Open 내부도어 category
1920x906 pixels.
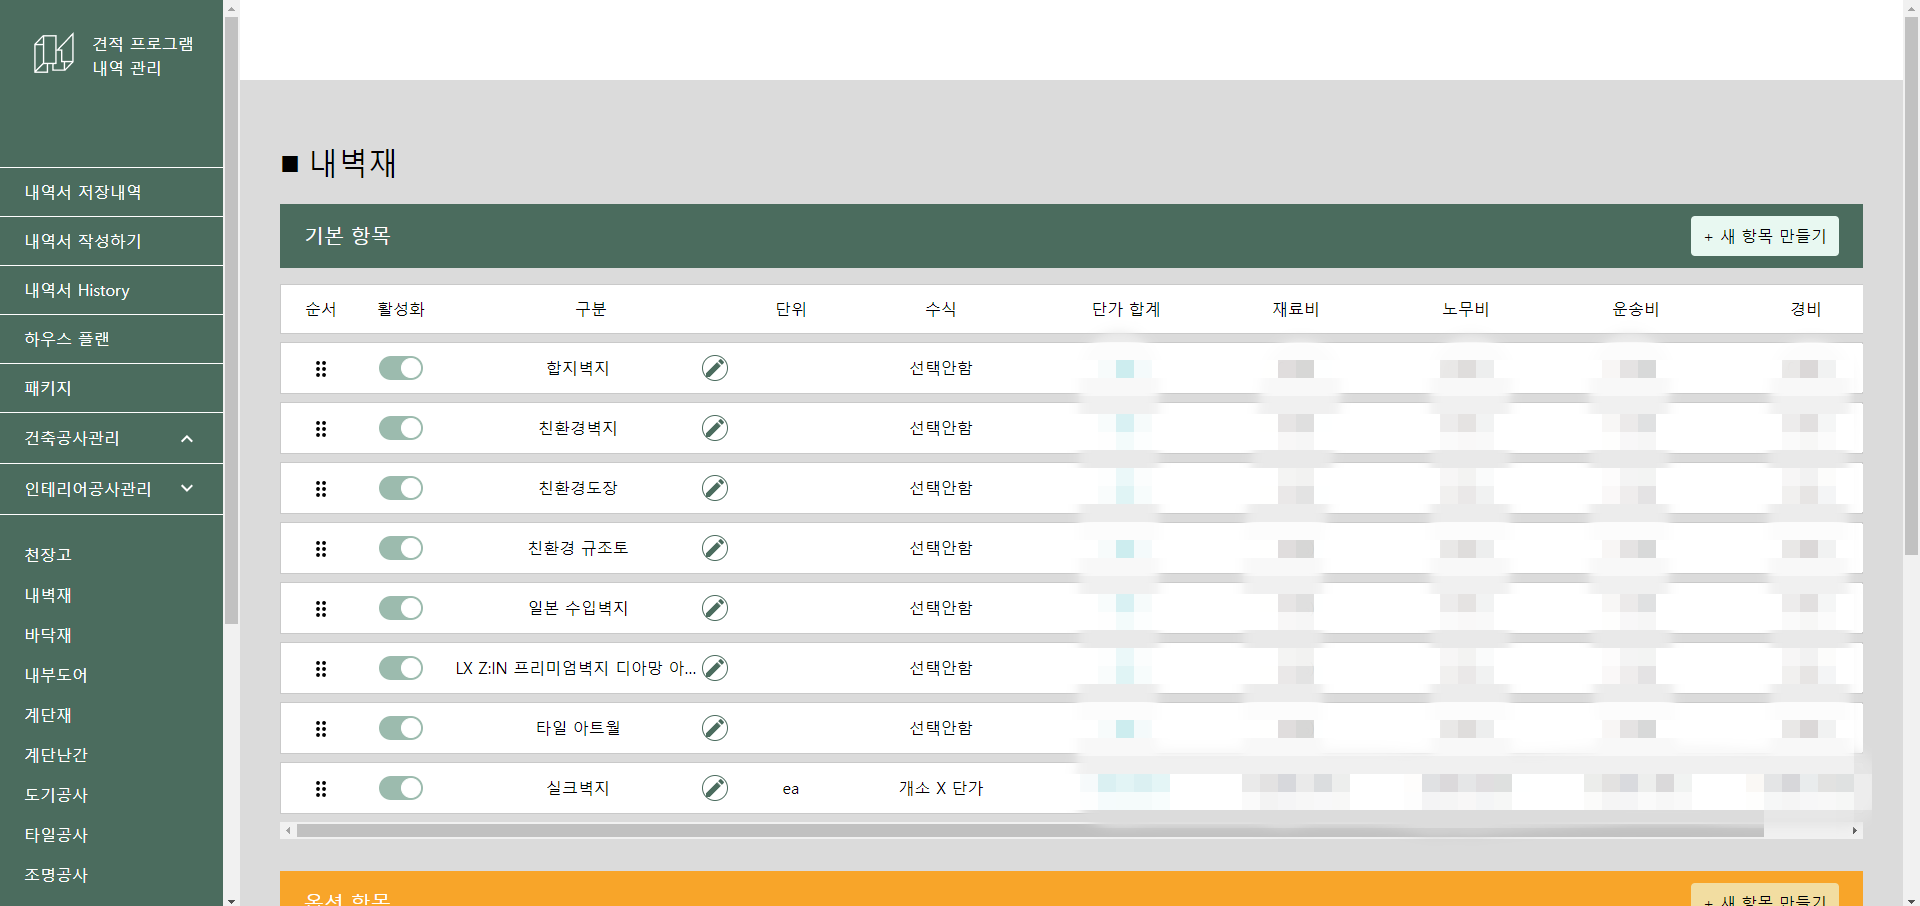coord(56,675)
